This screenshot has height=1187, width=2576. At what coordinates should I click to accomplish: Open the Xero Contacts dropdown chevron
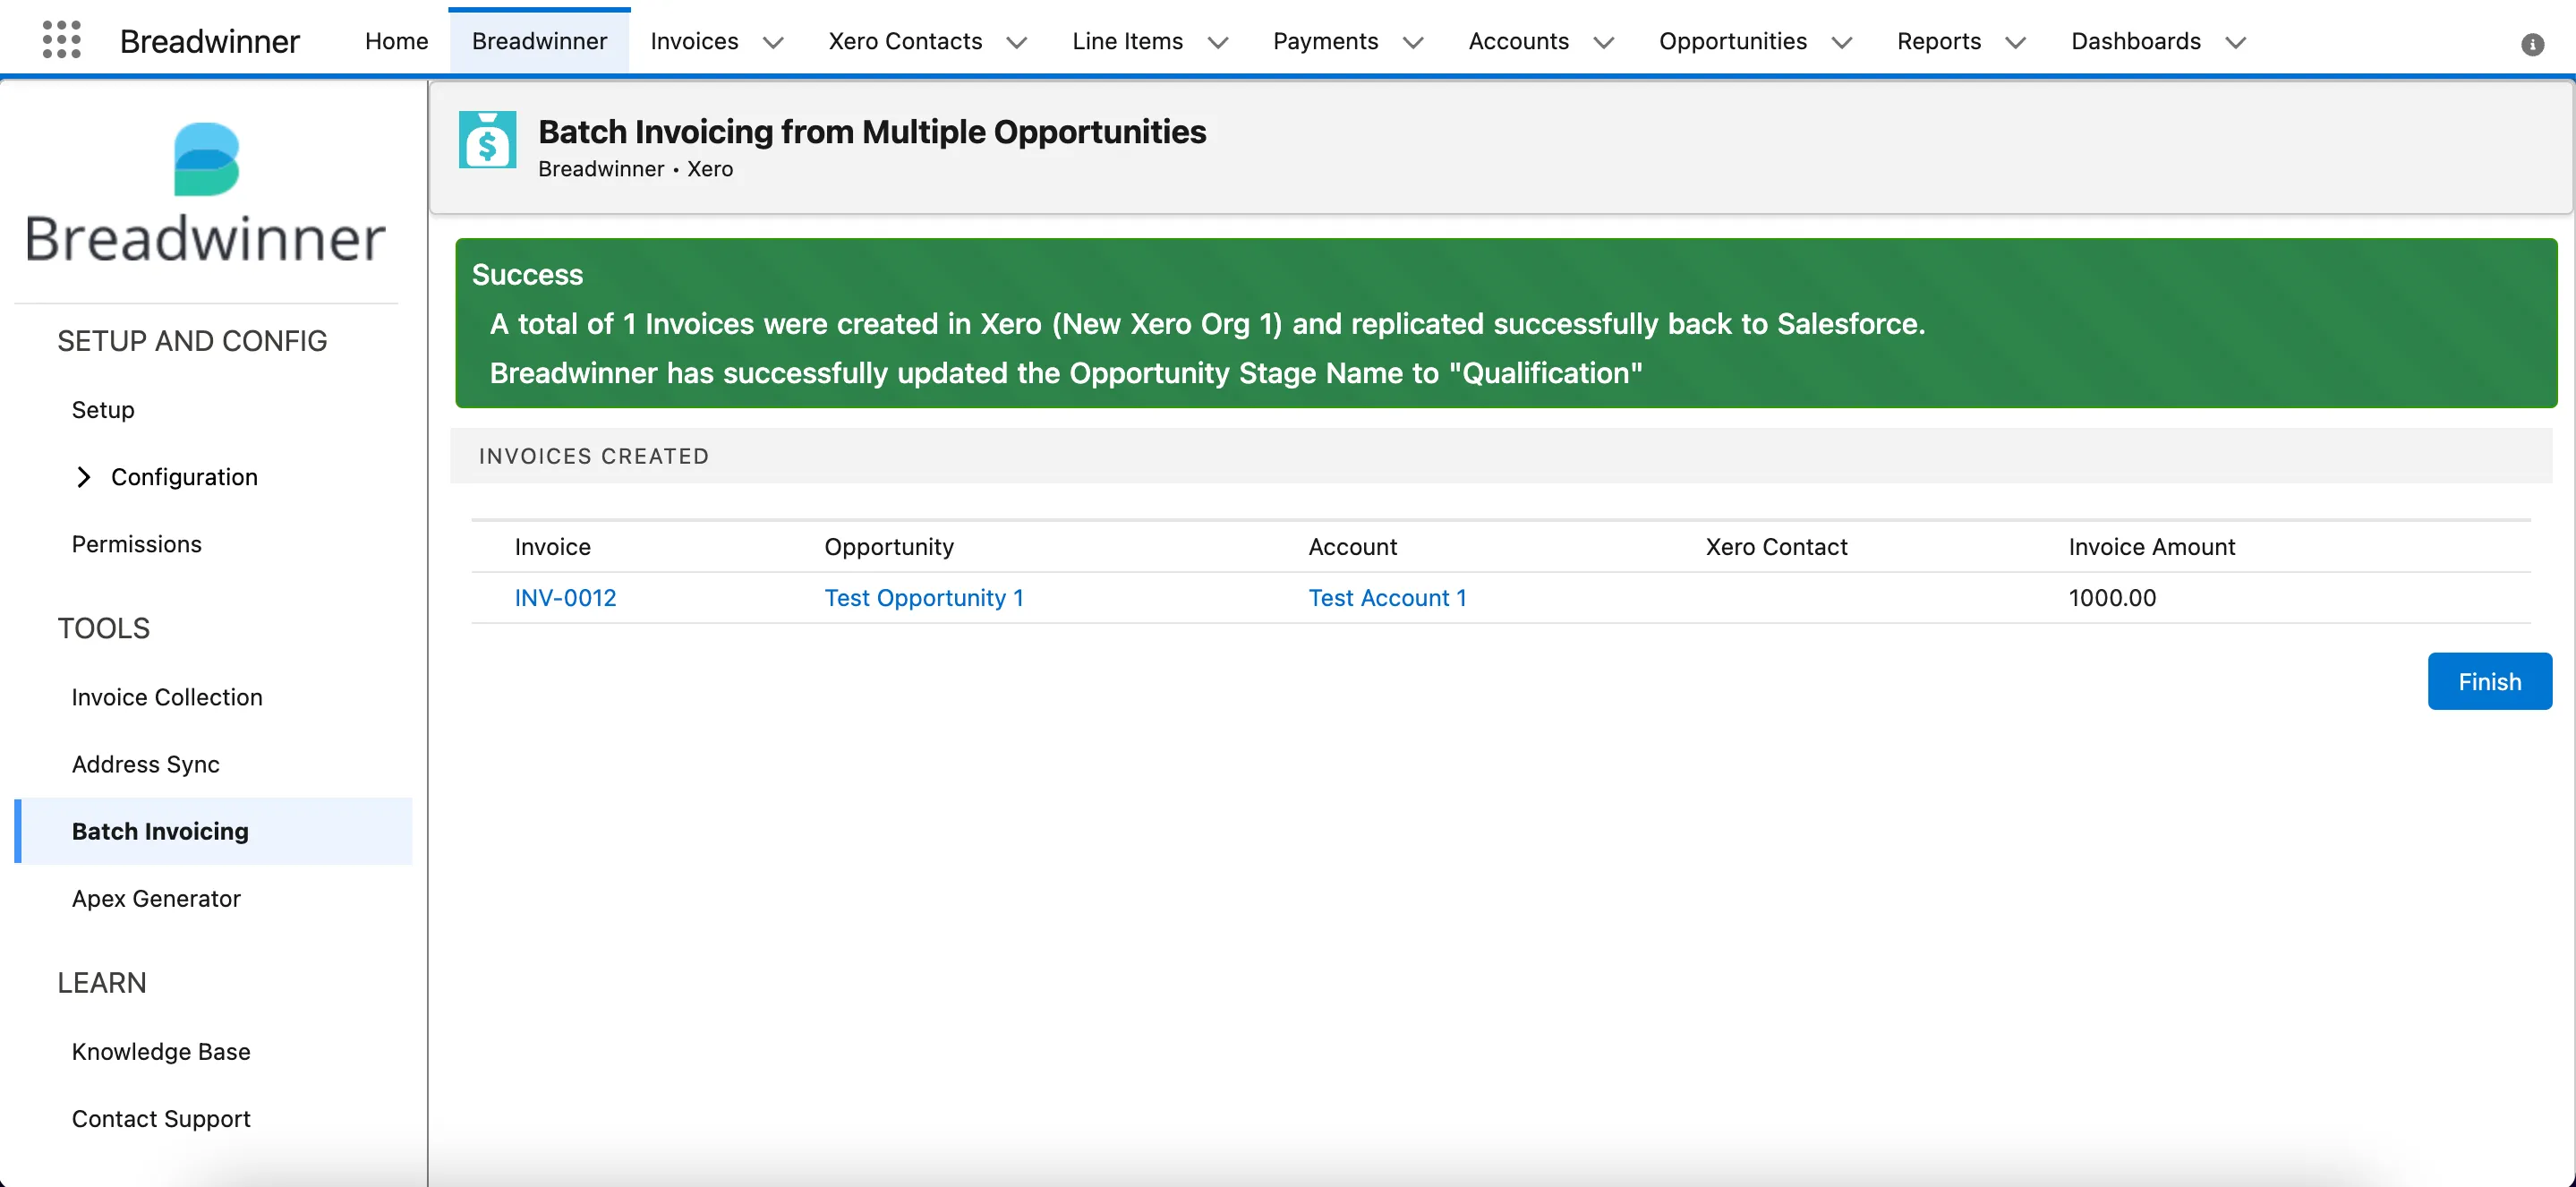pos(1016,42)
